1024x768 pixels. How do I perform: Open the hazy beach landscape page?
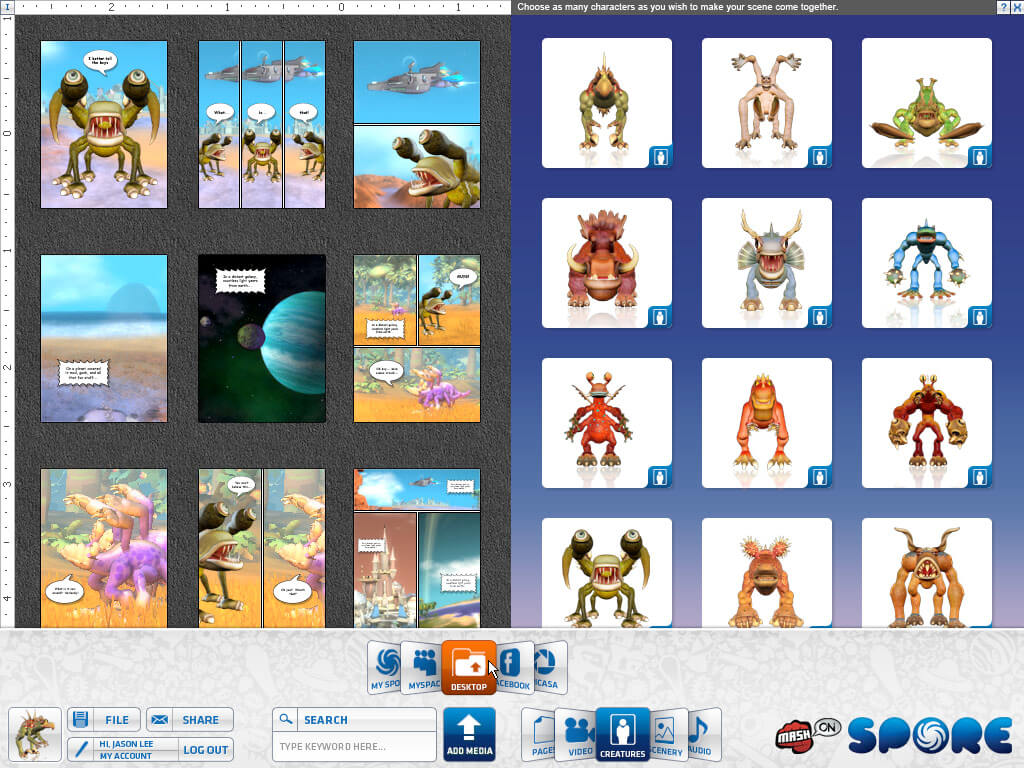pyautogui.click(x=104, y=338)
